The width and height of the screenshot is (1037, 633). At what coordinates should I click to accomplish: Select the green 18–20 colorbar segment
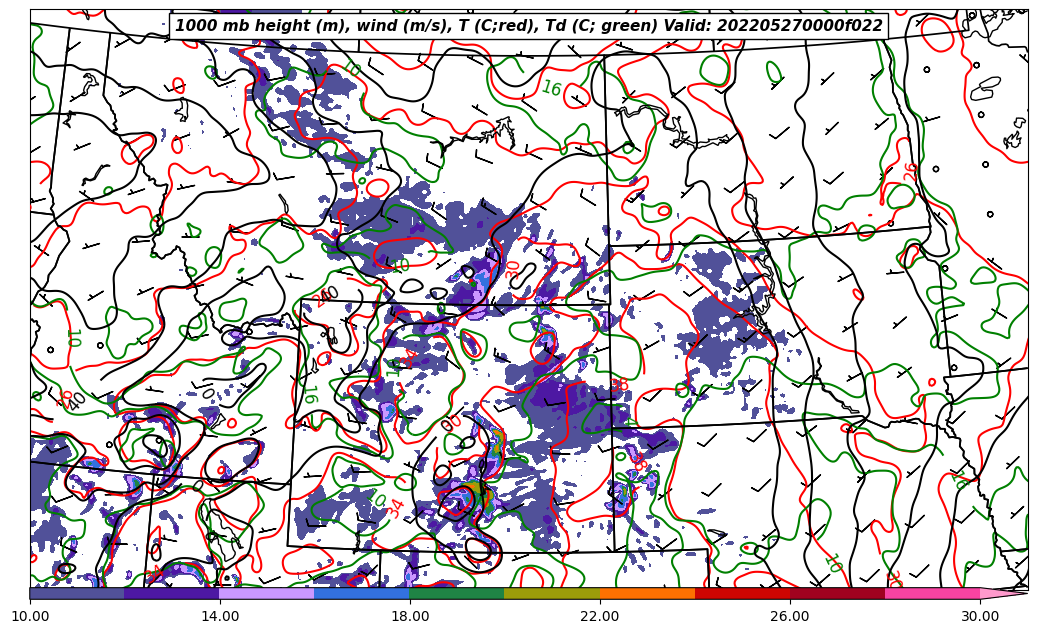pyautogui.click(x=457, y=593)
